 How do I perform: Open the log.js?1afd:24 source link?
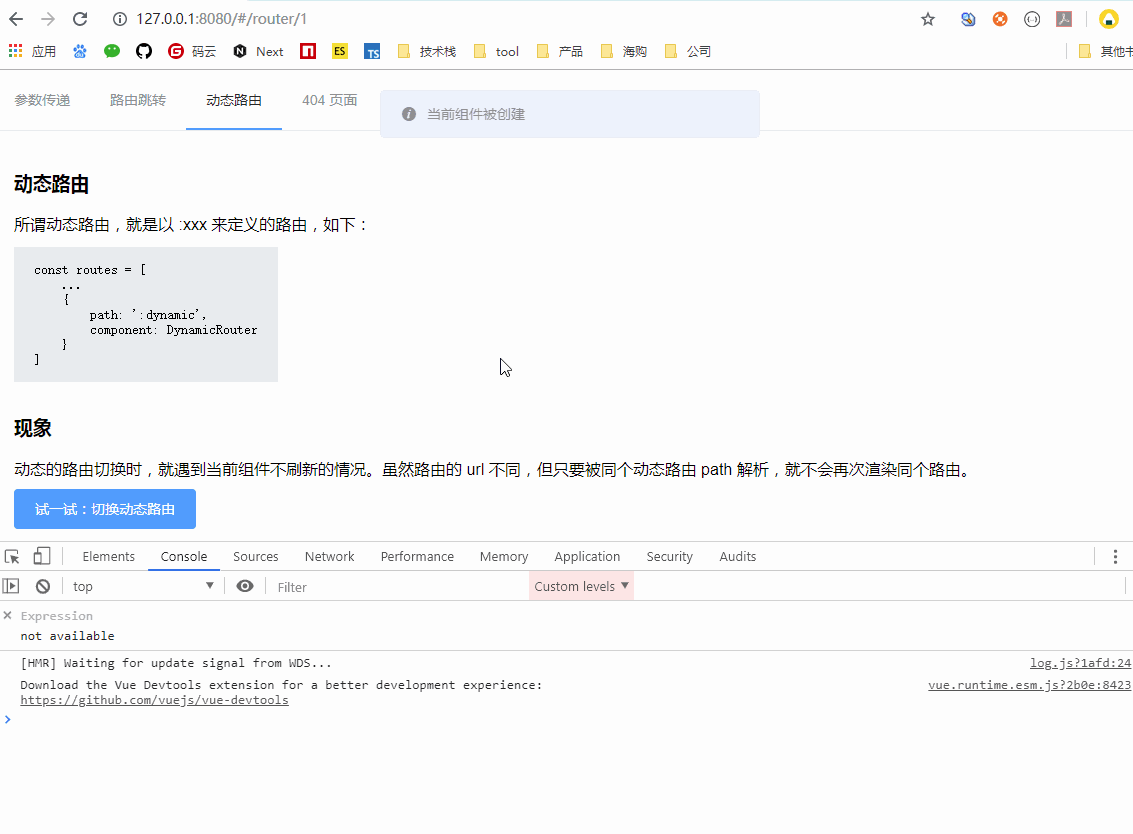click(1080, 663)
